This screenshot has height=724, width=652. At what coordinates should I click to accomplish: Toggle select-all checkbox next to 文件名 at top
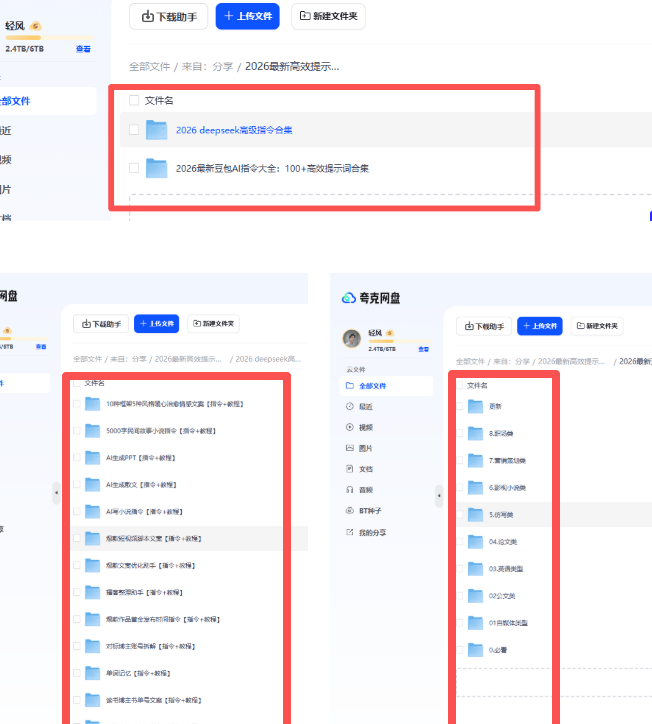tap(134, 100)
